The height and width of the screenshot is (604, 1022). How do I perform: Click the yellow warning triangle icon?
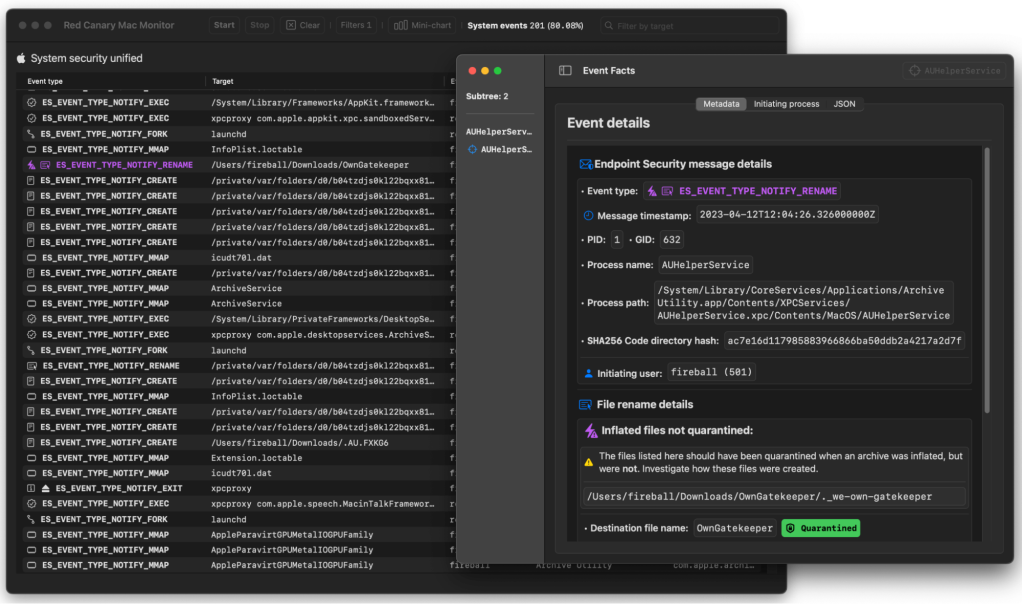coord(589,462)
